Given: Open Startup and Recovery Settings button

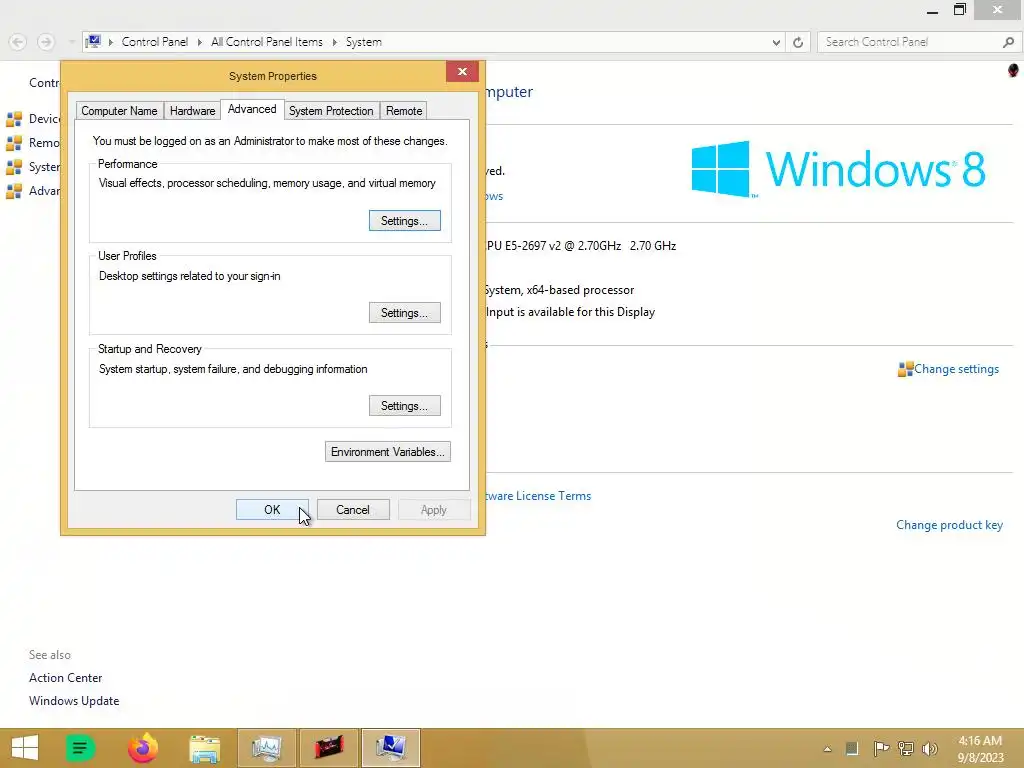Looking at the screenshot, I should [404, 406].
